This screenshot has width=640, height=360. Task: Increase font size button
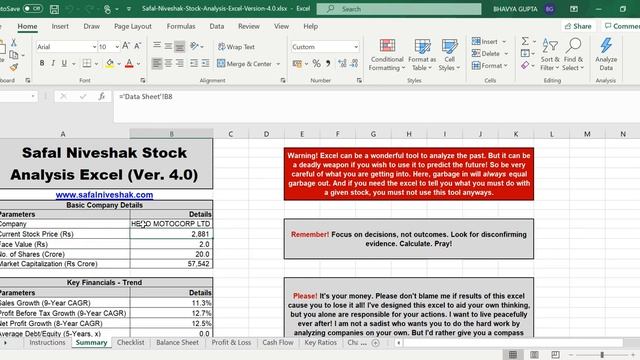click(x=126, y=46)
